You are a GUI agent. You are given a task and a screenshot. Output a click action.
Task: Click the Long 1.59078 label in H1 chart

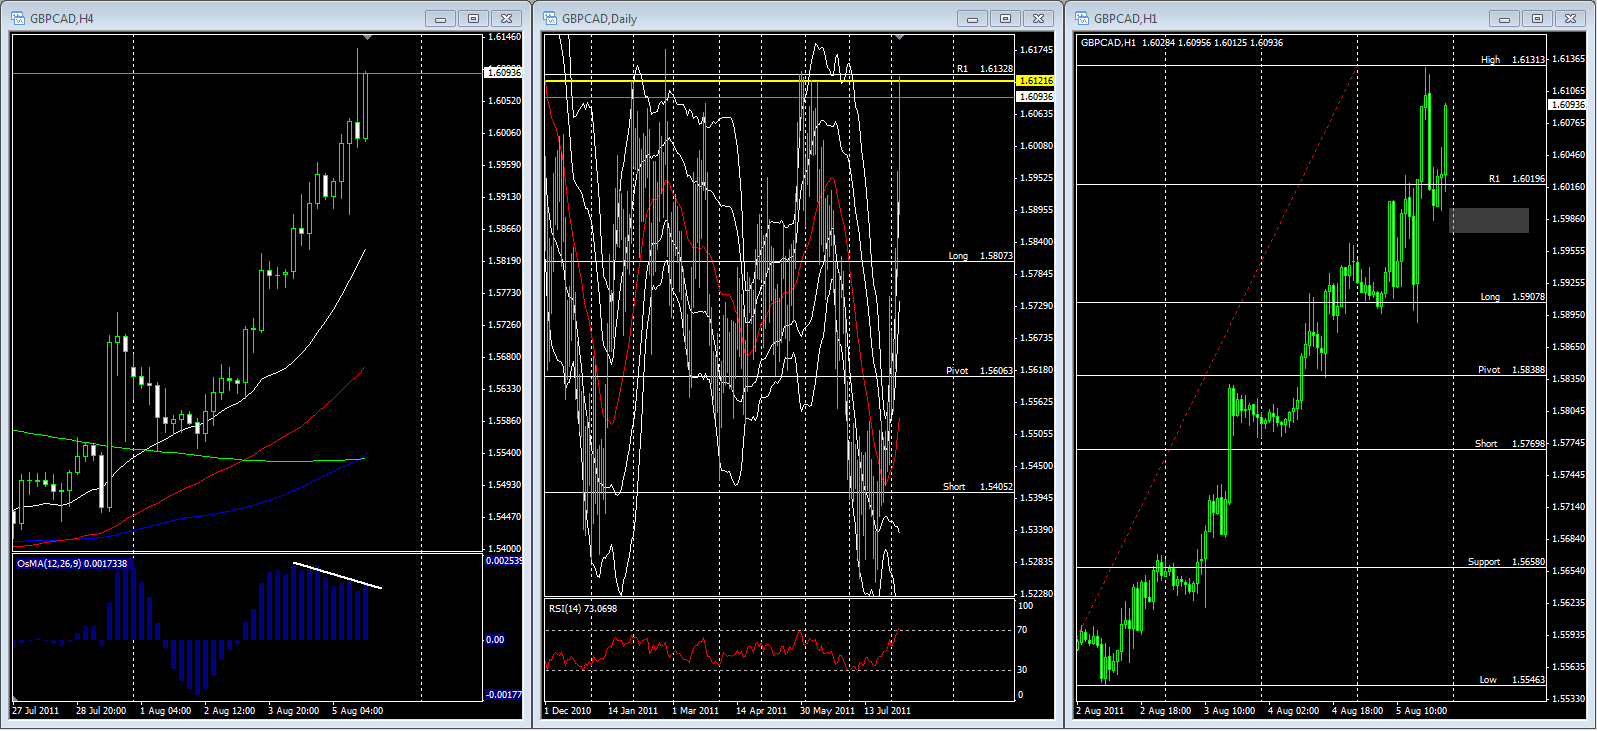coord(1513,297)
